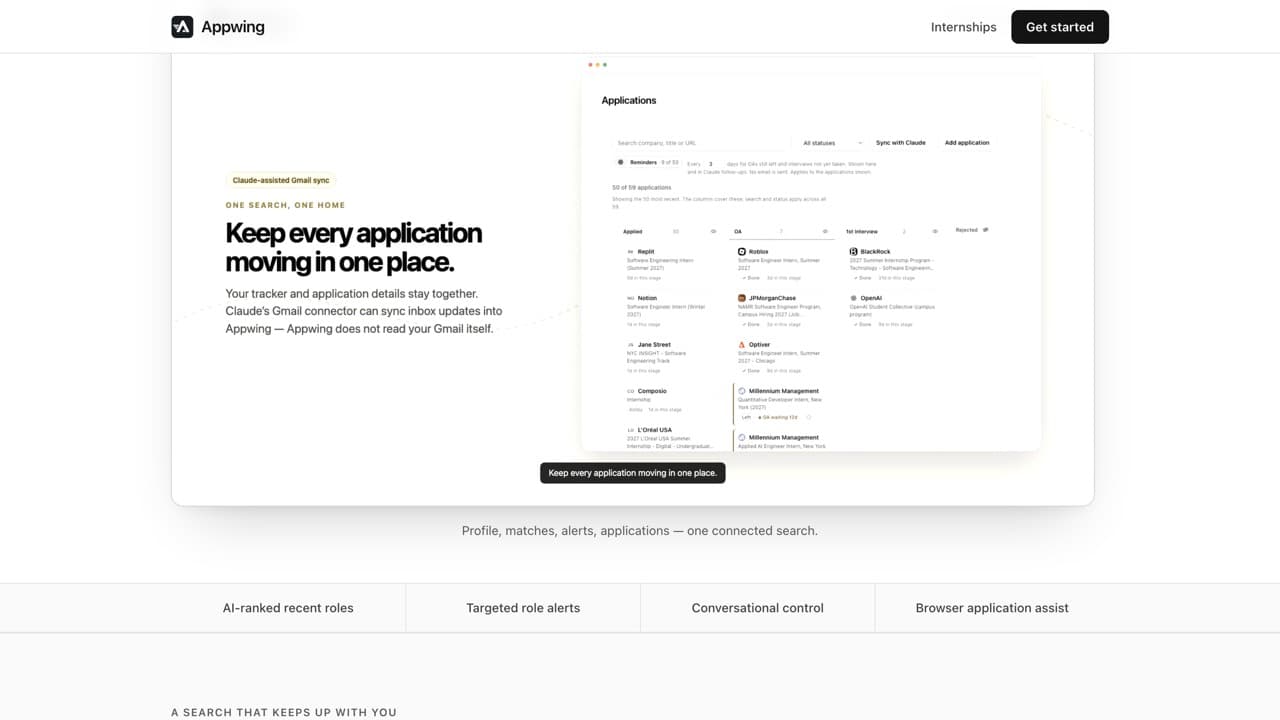The width and height of the screenshot is (1280, 720).
Task: Open the Internships link in header
Action: click(963, 27)
